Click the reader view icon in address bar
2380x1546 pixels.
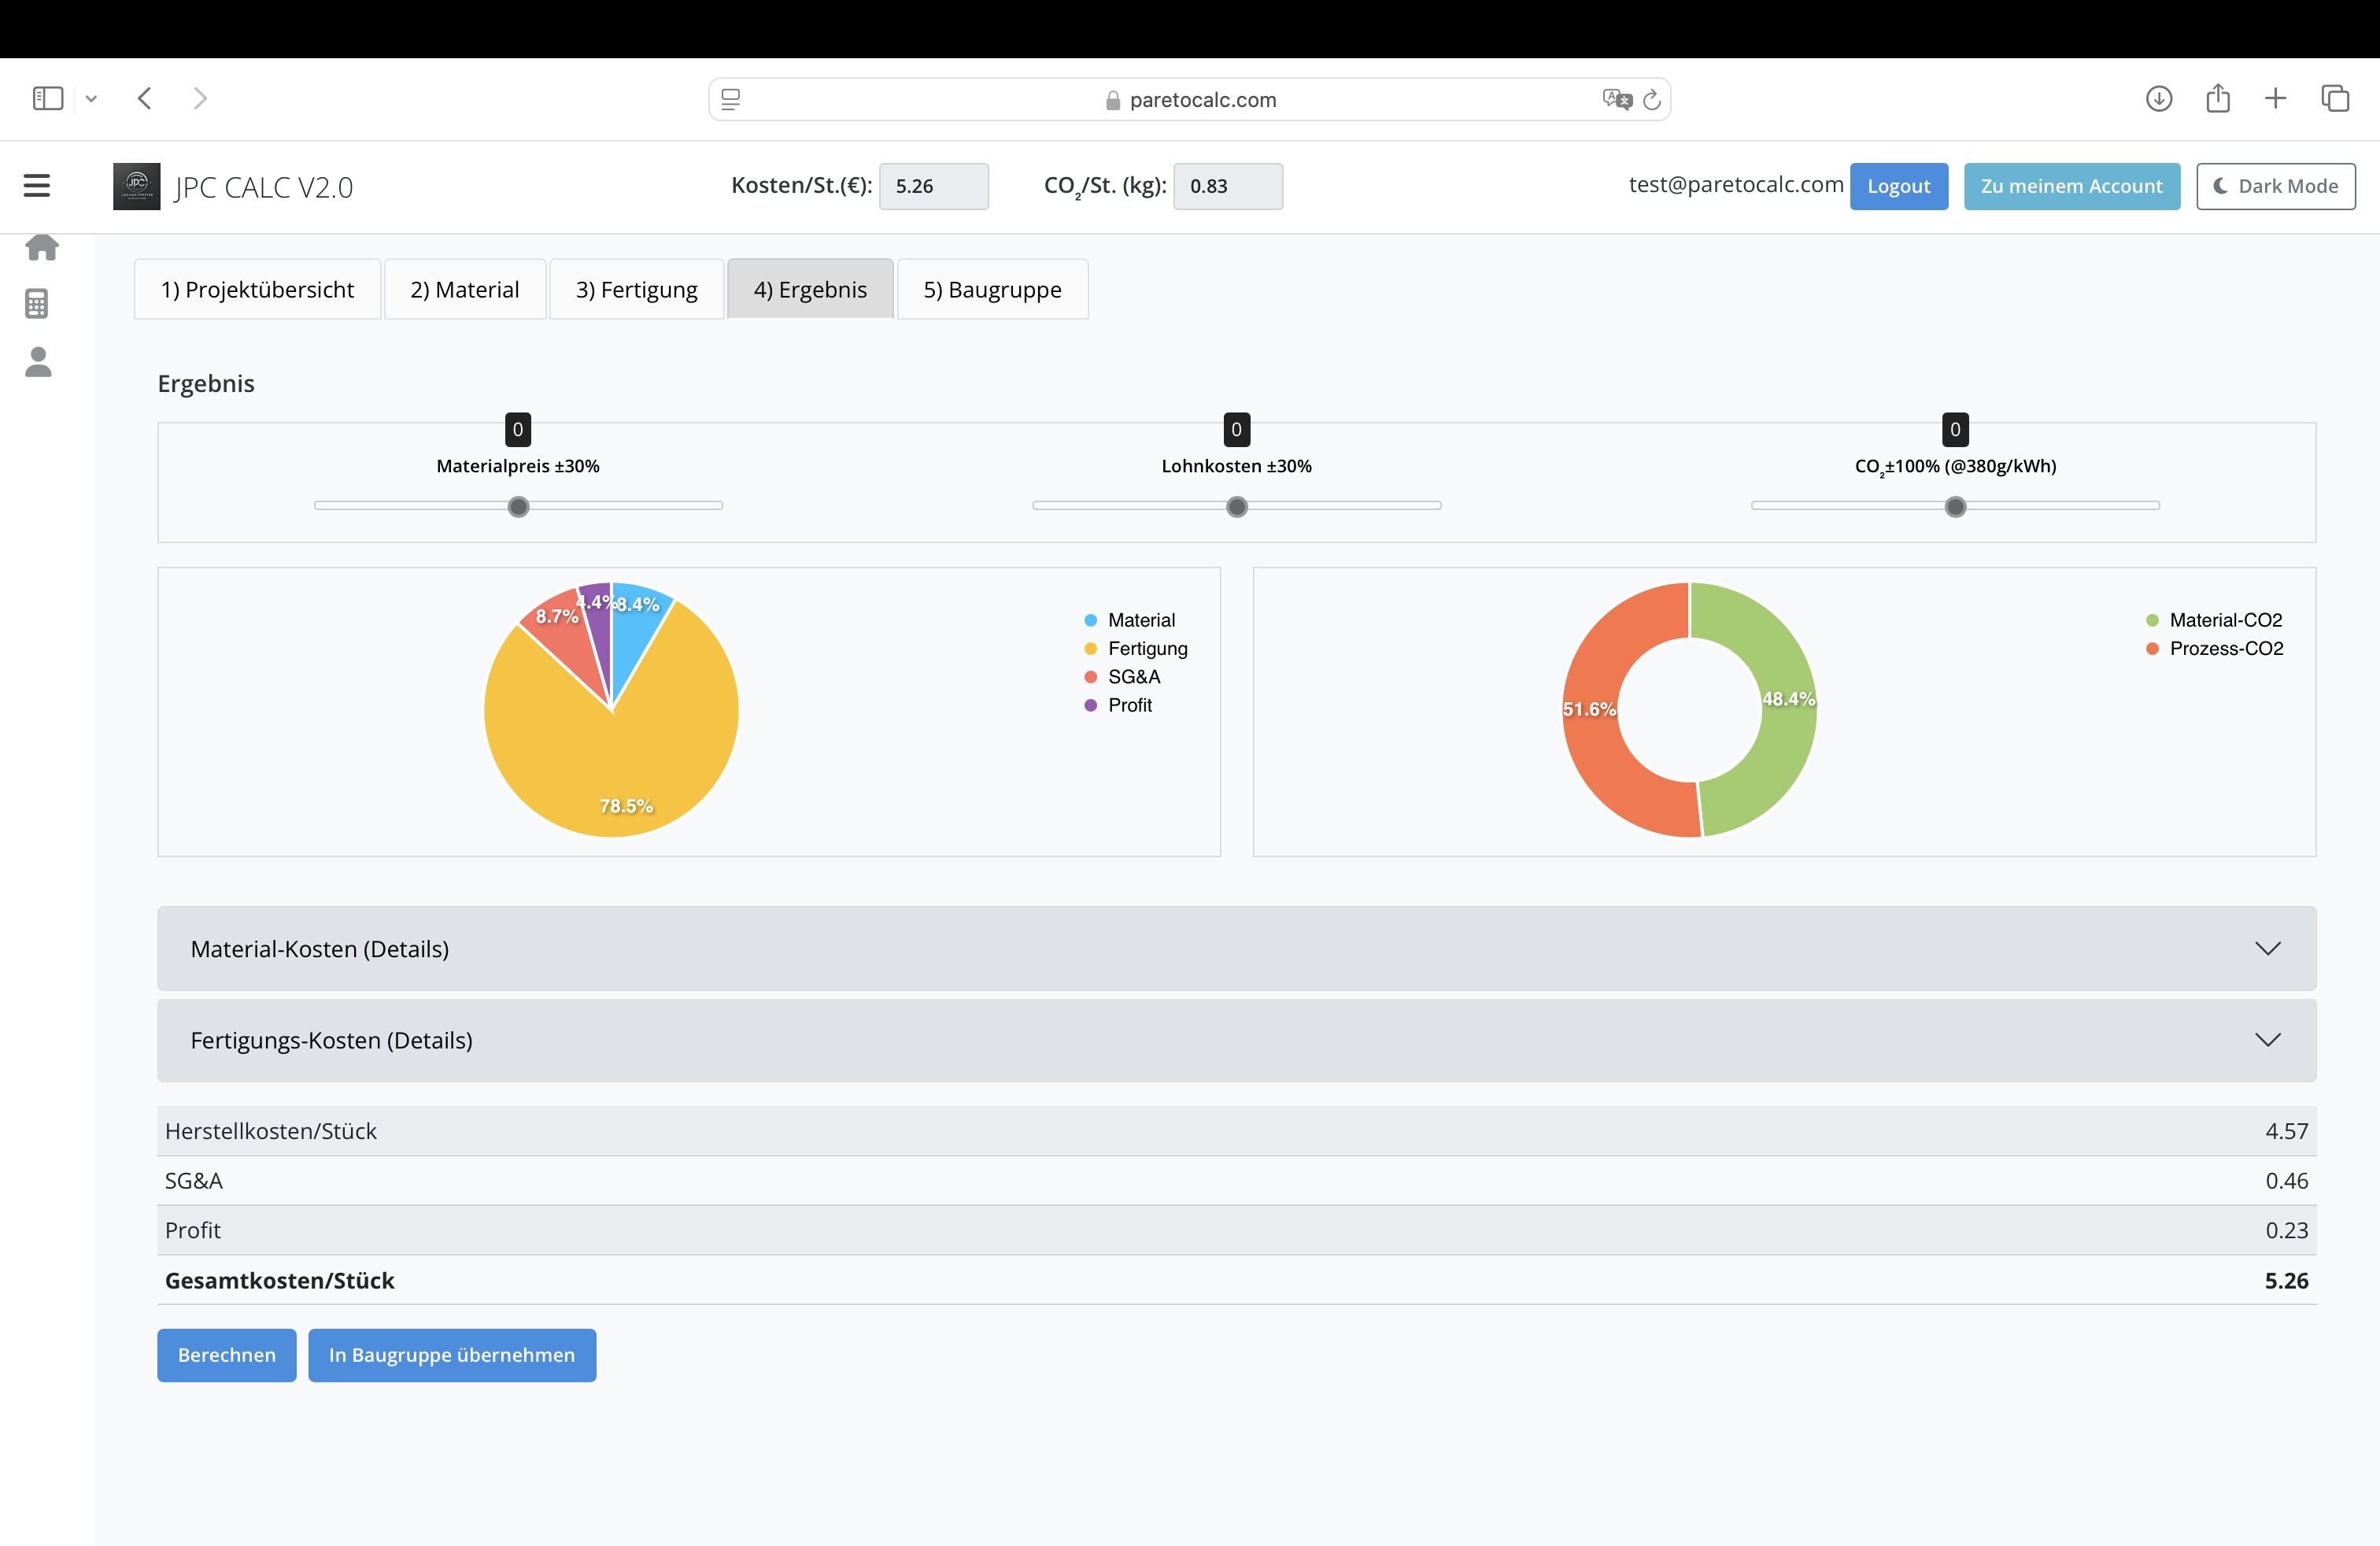(x=731, y=99)
